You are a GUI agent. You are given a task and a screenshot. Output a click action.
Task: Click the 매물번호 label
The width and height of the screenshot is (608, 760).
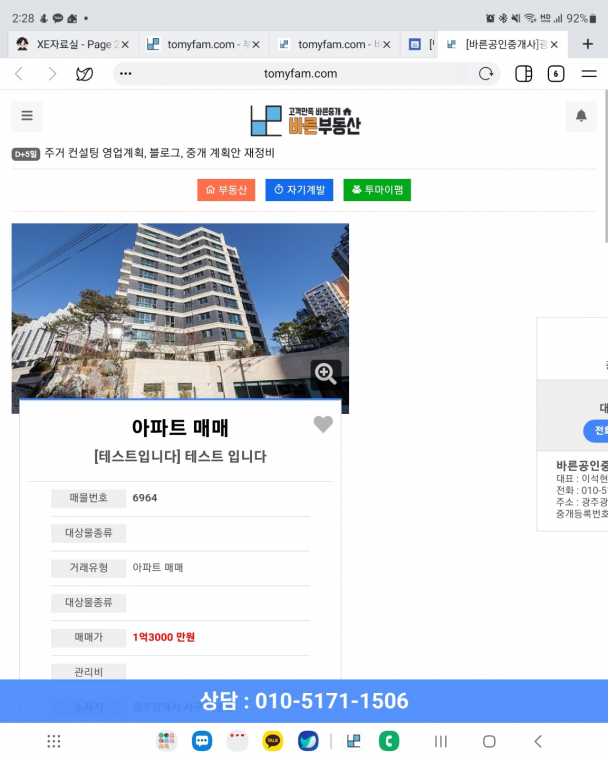coord(88,498)
